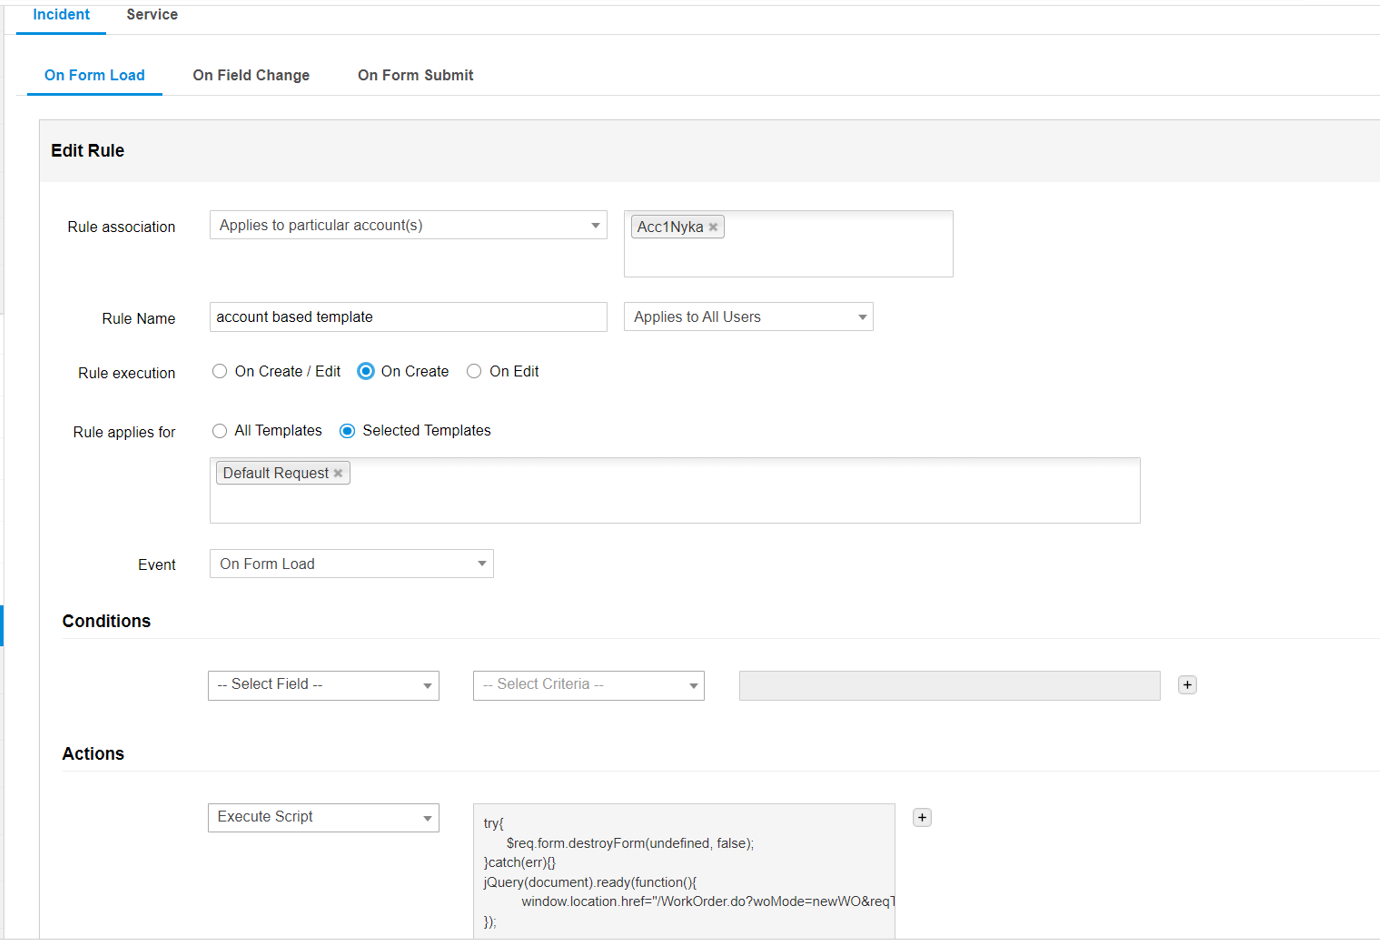
Task: Go to the On Form Submit tab
Action: tap(415, 75)
